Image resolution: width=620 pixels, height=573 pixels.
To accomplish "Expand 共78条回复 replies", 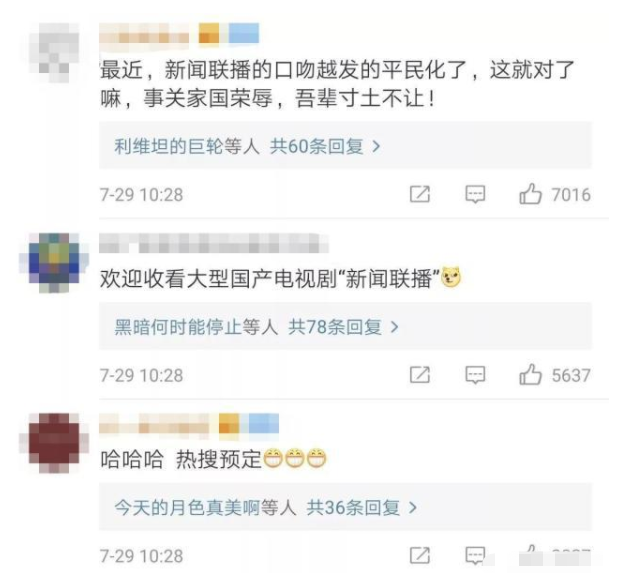I will [x=343, y=327].
